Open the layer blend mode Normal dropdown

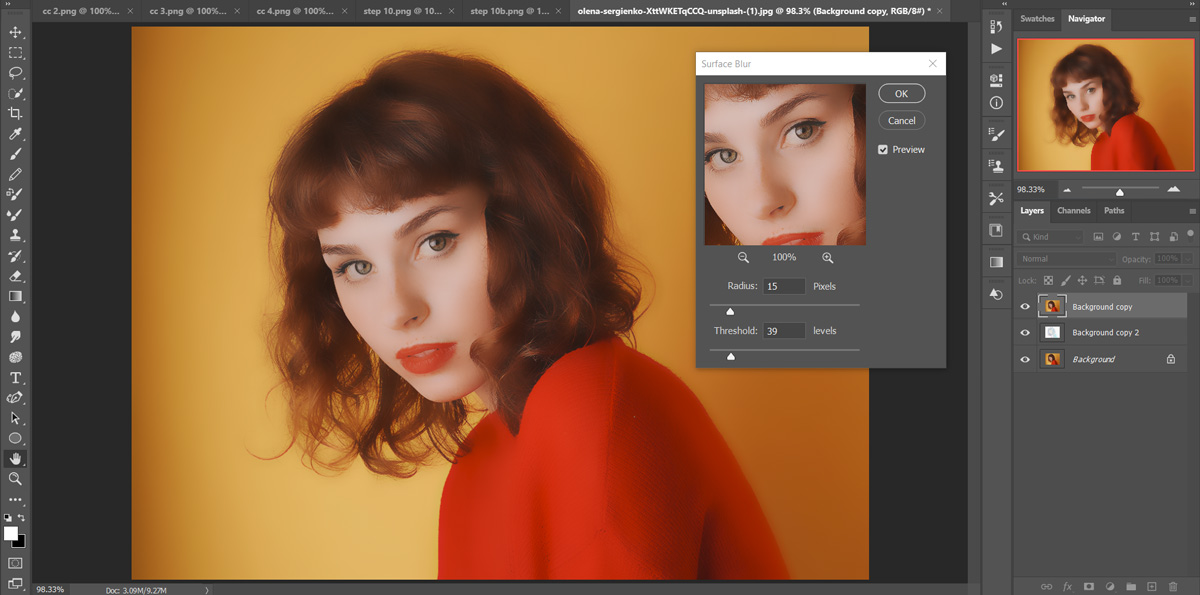[1066, 259]
